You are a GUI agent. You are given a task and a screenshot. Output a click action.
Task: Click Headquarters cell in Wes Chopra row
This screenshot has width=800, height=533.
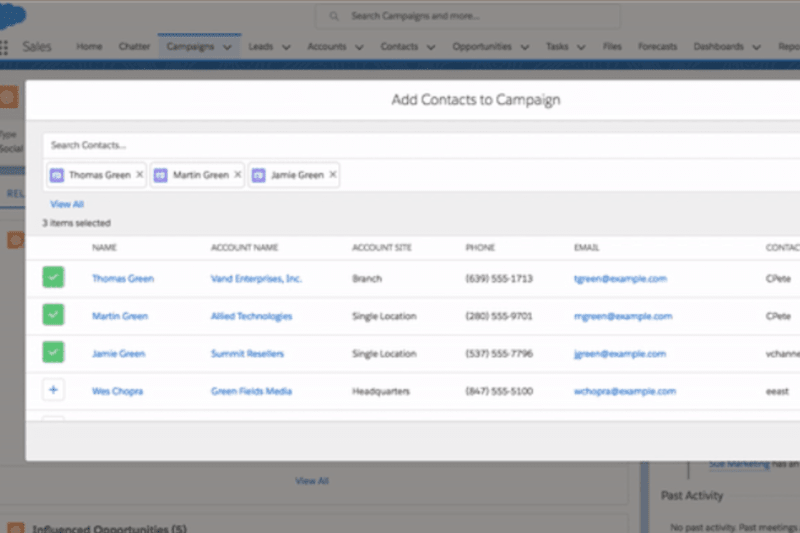pos(381,391)
